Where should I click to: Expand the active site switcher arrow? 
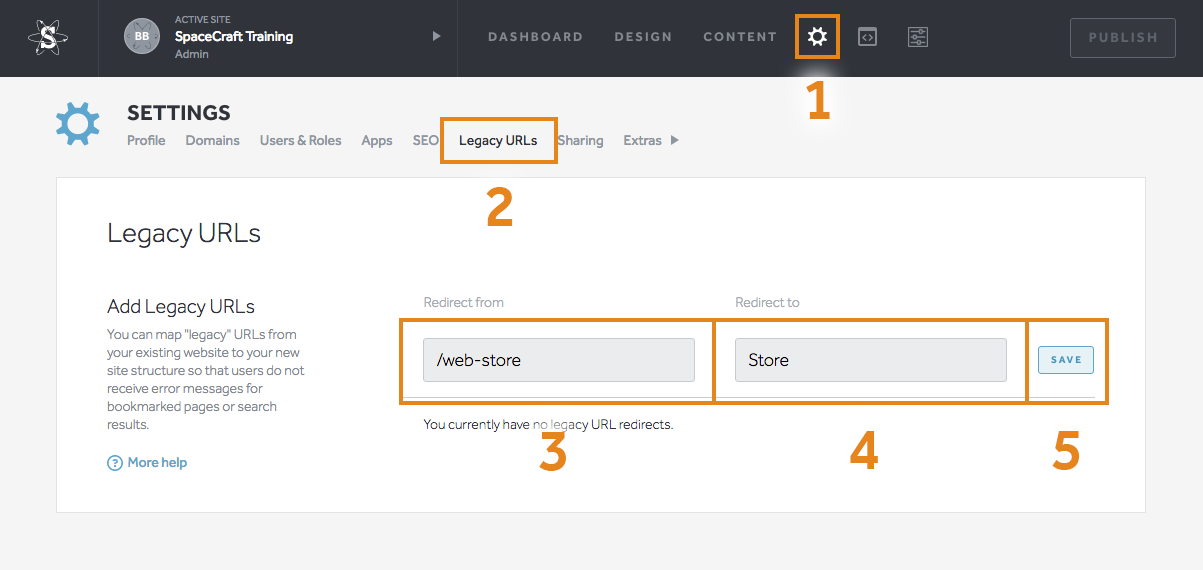[x=436, y=37]
